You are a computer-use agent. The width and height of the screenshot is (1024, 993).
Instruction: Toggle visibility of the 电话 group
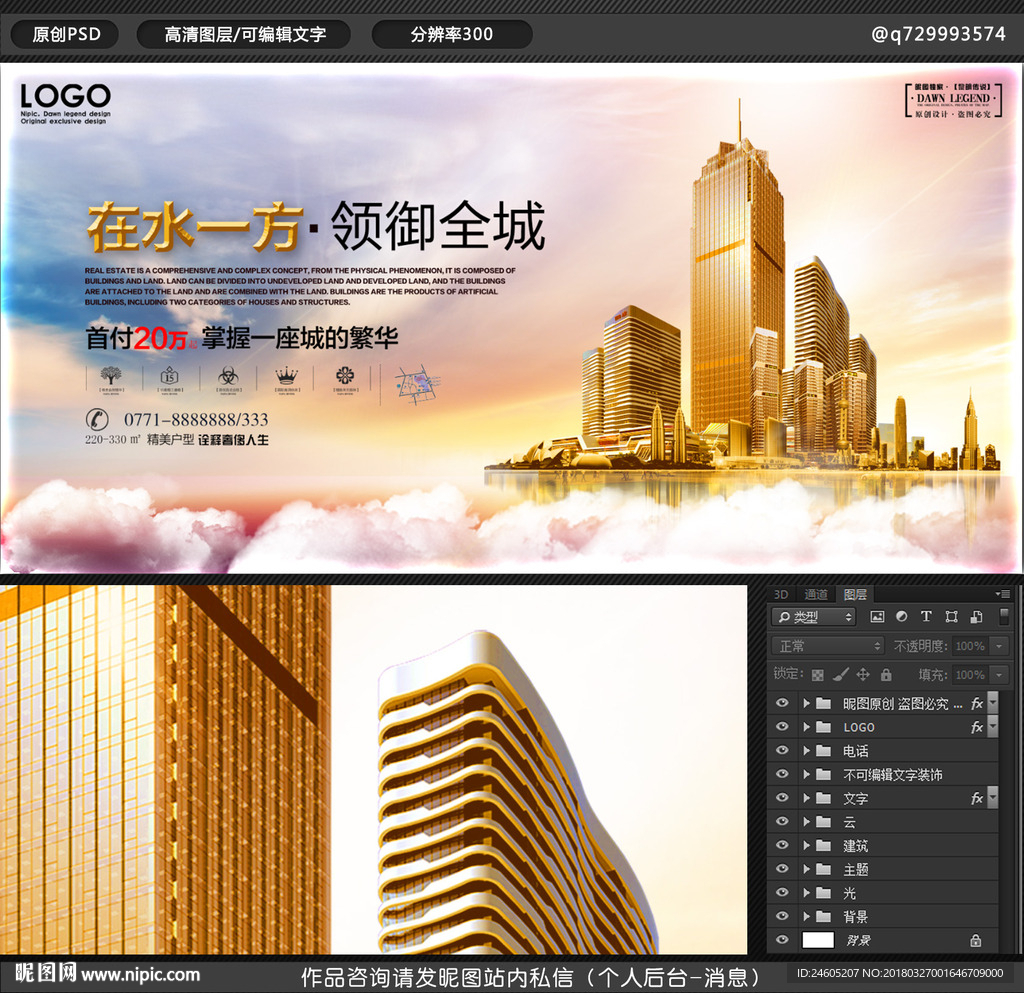pos(782,751)
